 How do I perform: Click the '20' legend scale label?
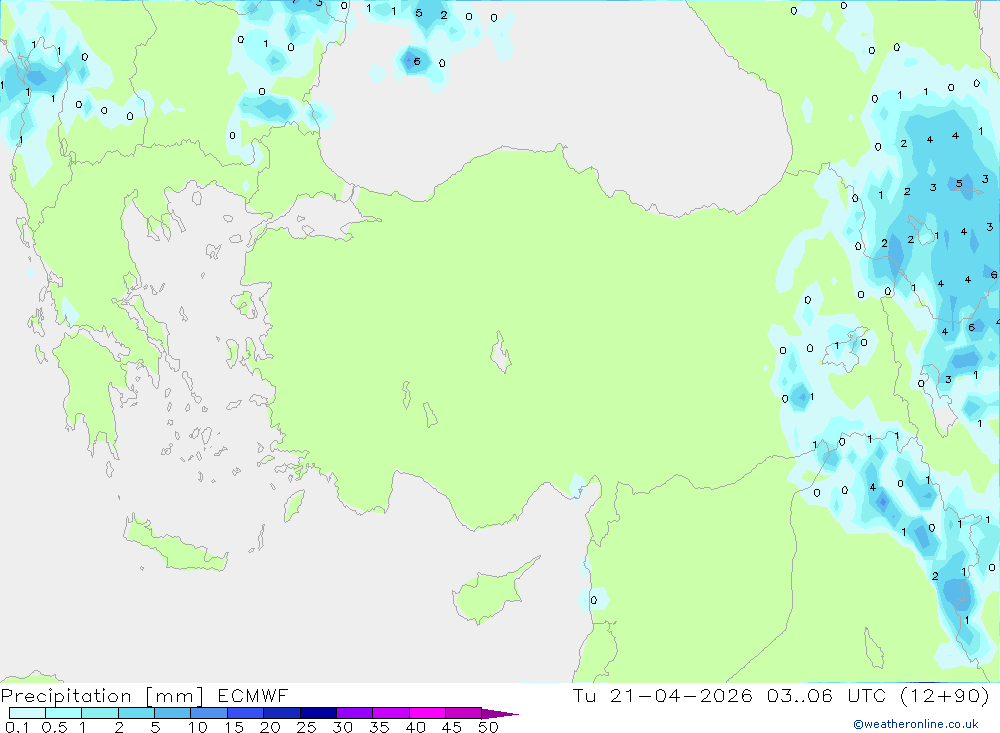[x=270, y=727]
